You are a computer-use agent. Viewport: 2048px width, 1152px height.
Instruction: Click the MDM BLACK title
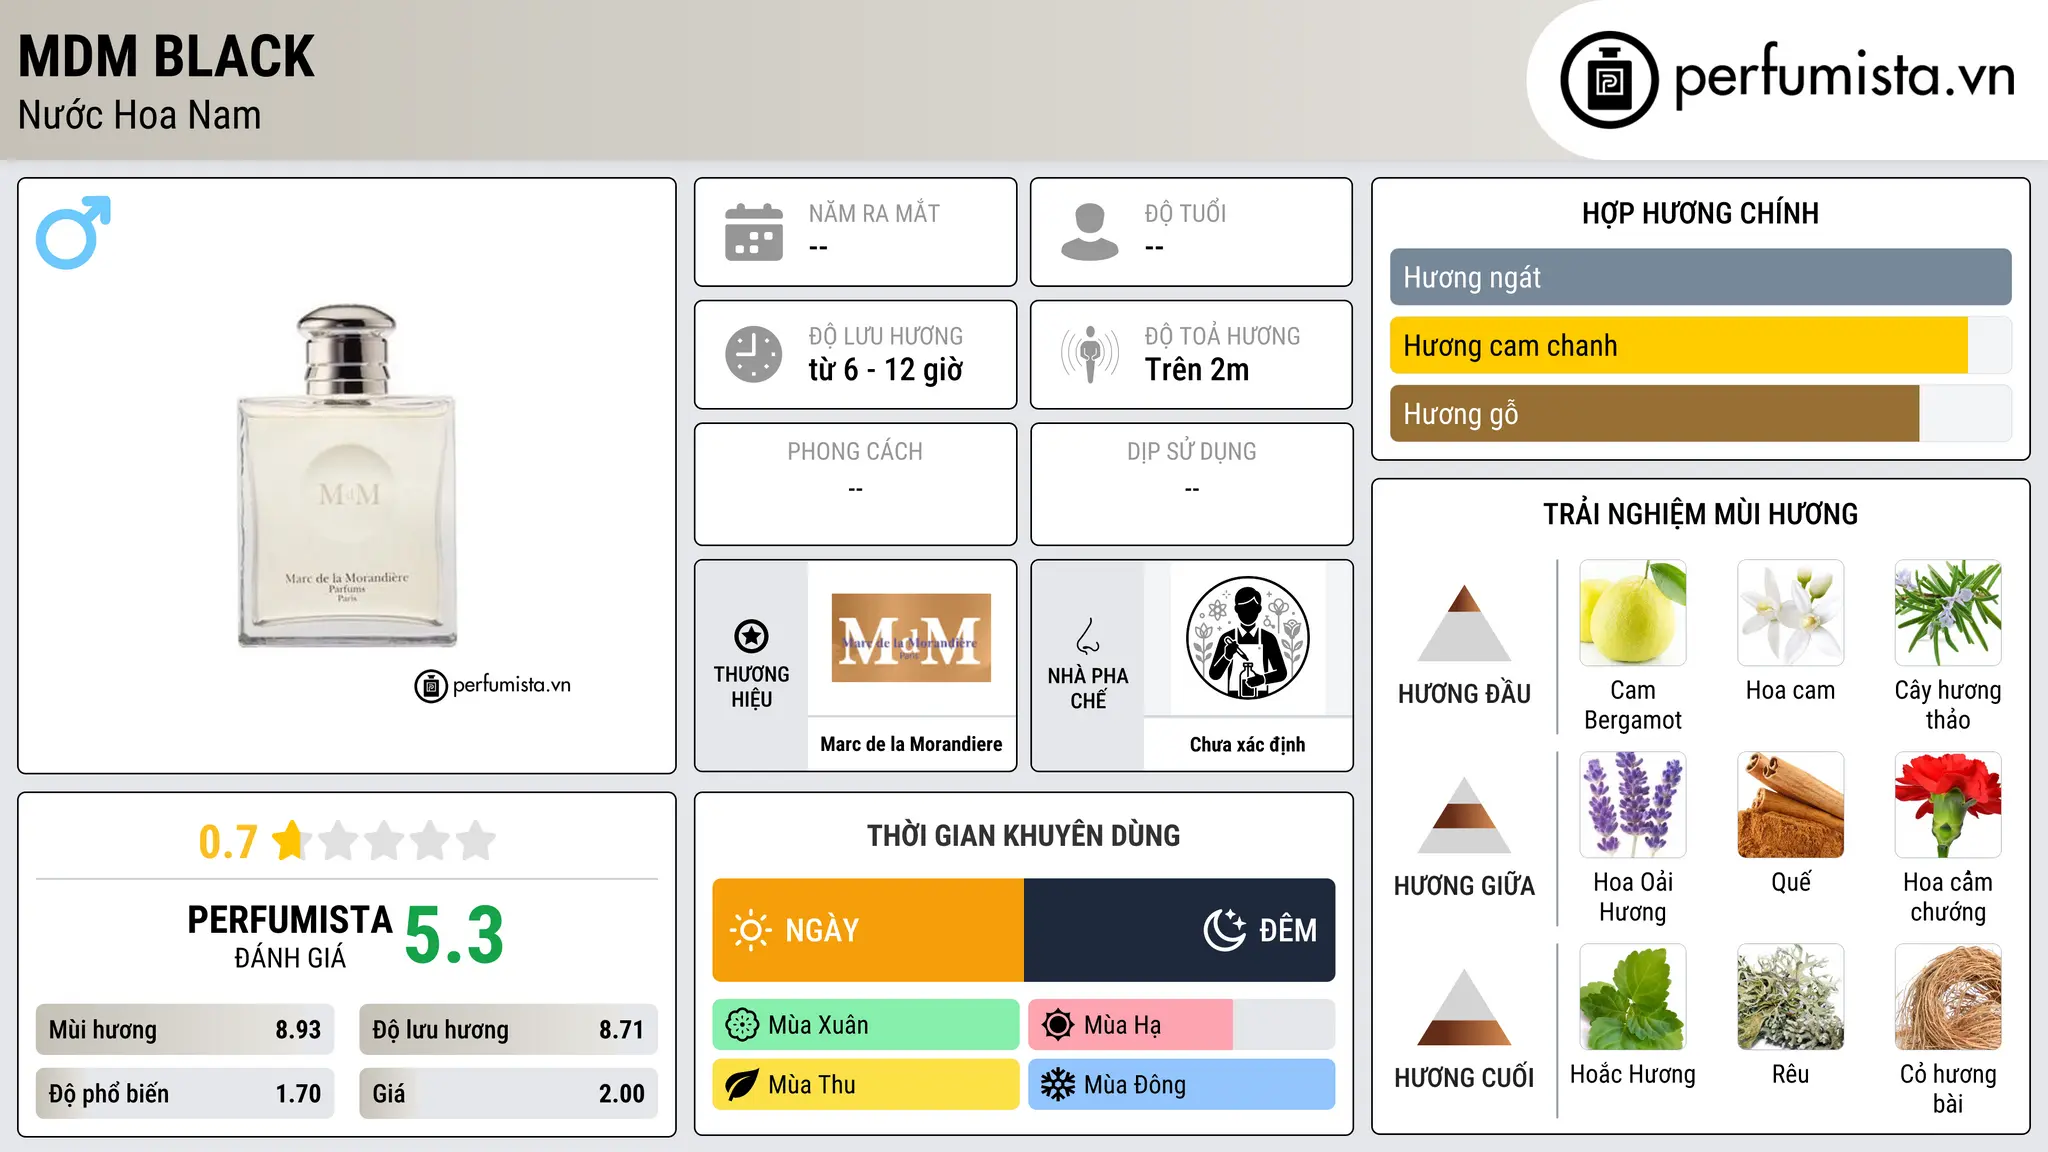[166, 56]
